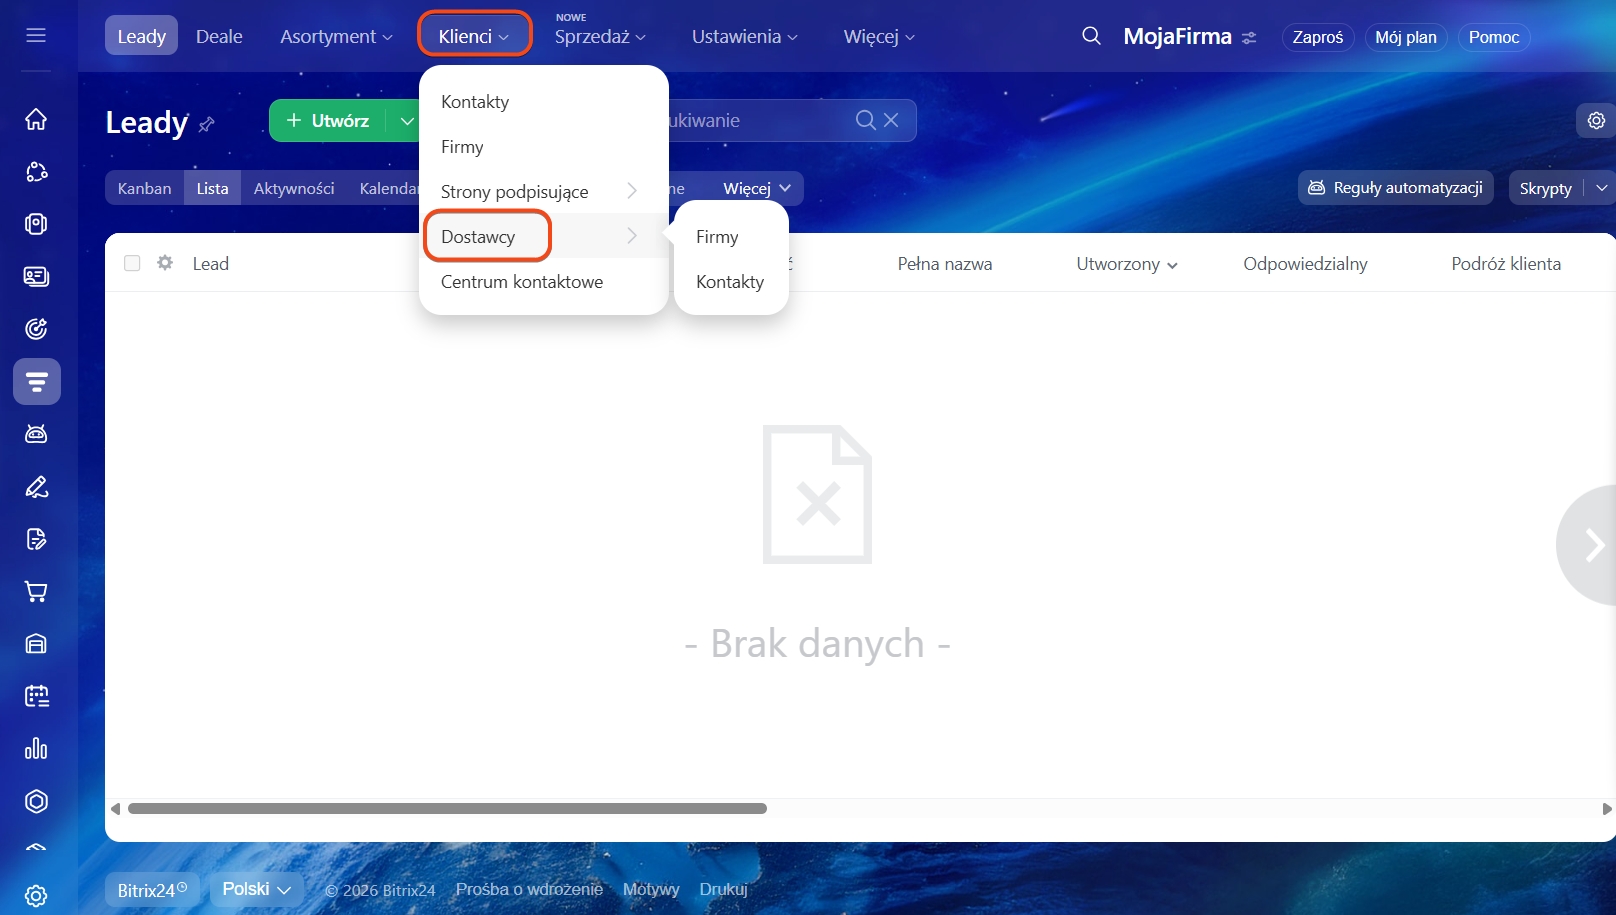This screenshot has height=915, width=1616.
Task: Expand the top bar Więcej menu
Action: pos(879,37)
